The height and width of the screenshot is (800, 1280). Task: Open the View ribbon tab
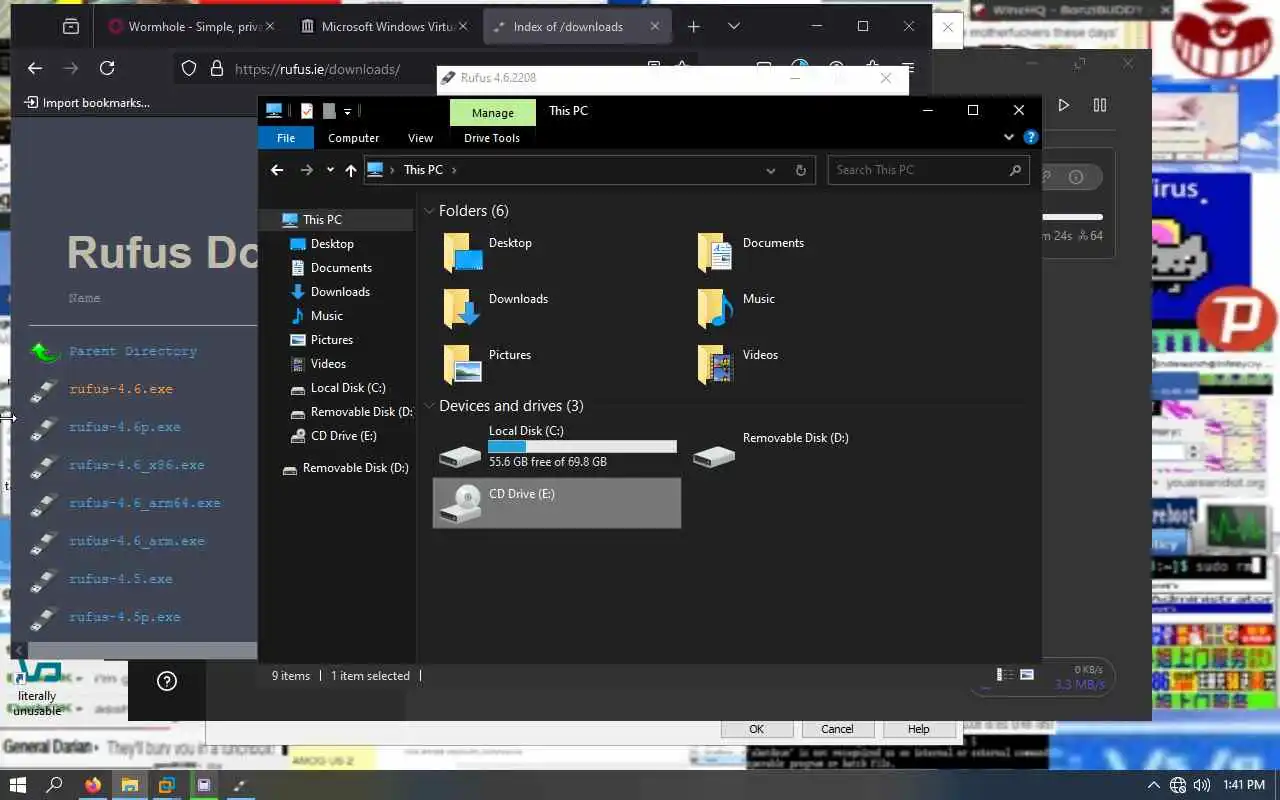pyautogui.click(x=420, y=138)
